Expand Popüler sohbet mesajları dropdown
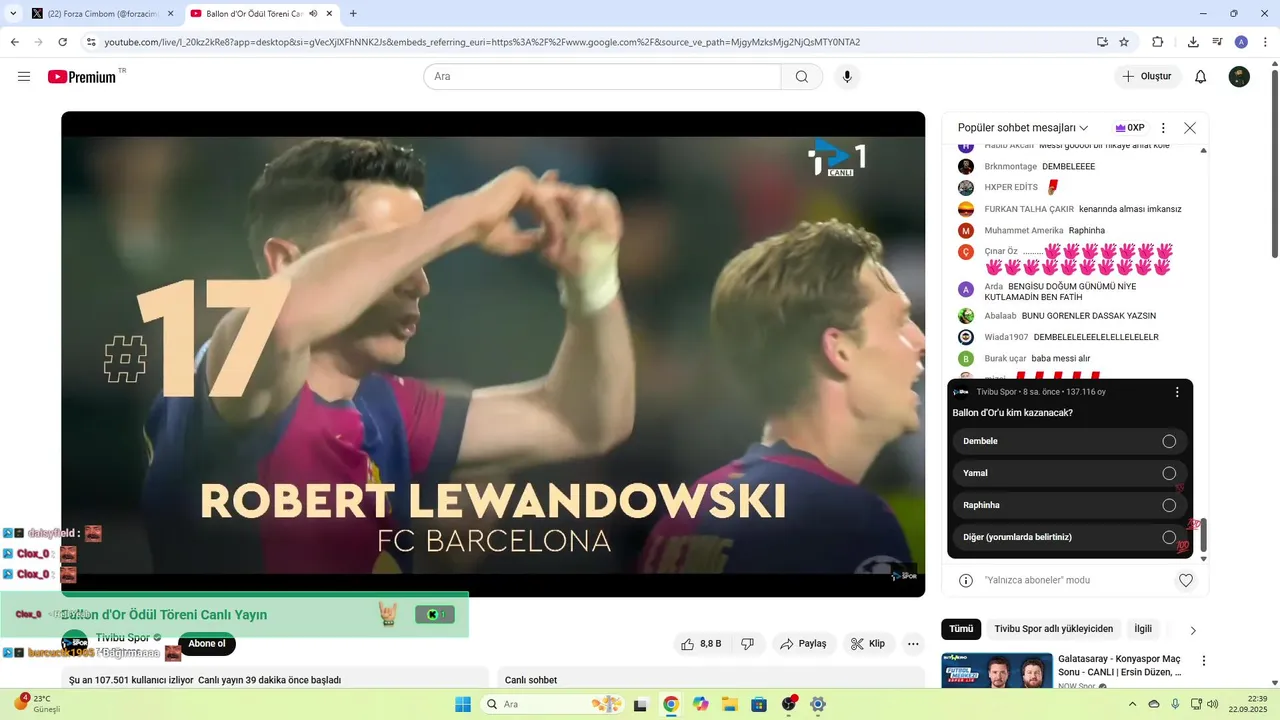Viewport: 1280px width, 720px height. click(x=1022, y=128)
